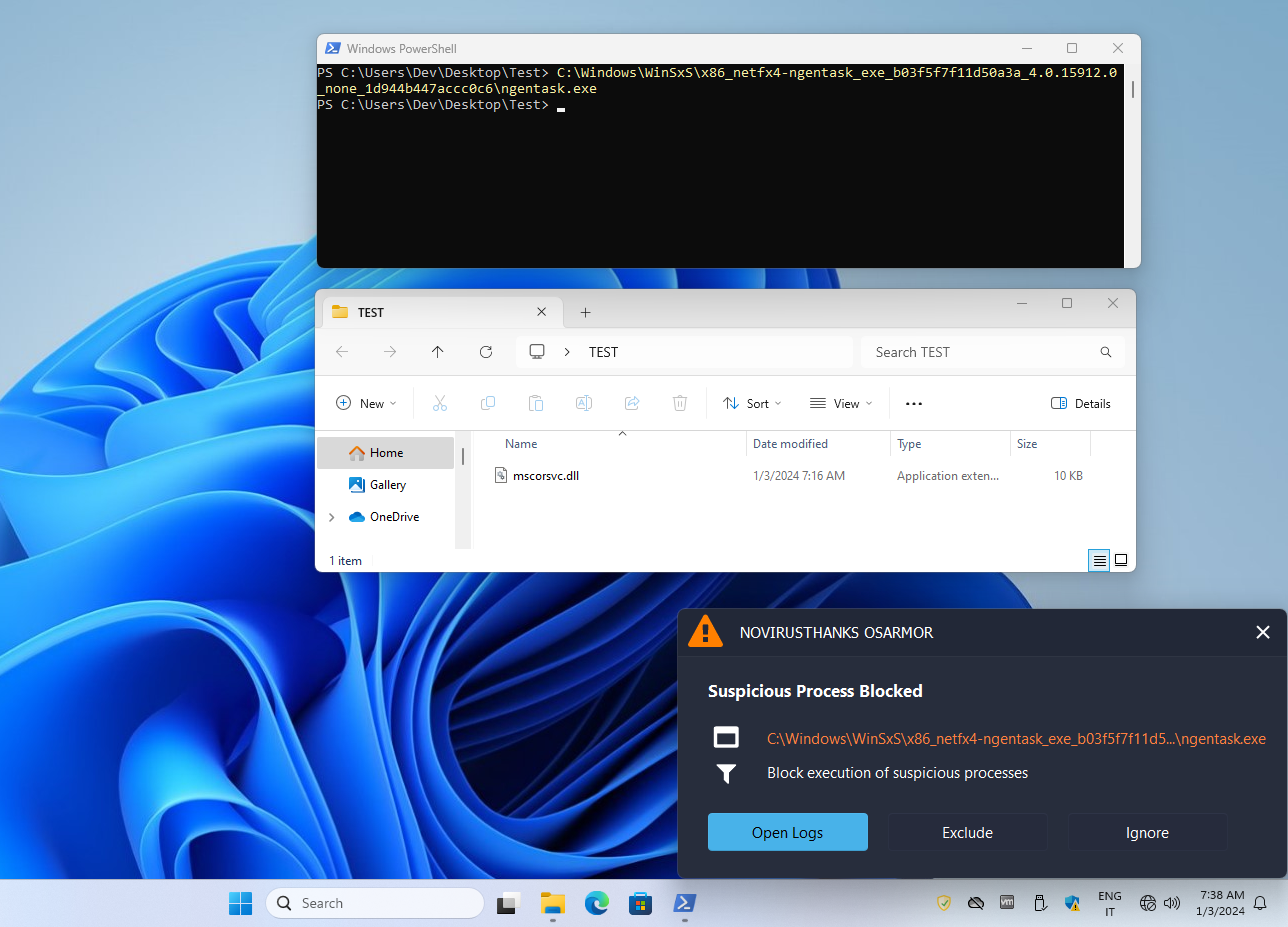Click the Rename icon in Explorer toolbar
This screenshot has width=1288, height=927.
pos(584,403)
